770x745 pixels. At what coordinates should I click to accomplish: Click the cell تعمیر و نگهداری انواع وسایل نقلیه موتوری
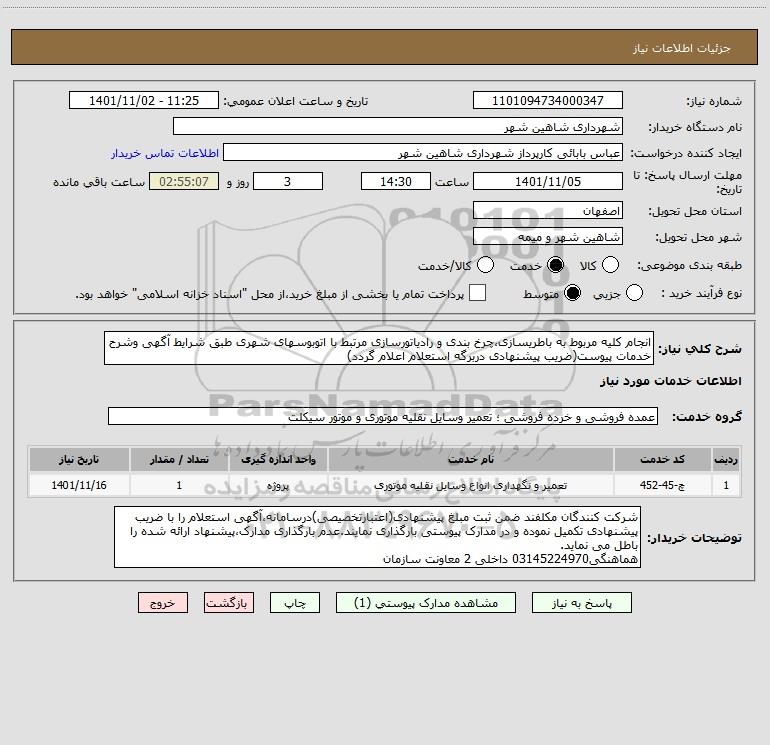tap(470, 486)
